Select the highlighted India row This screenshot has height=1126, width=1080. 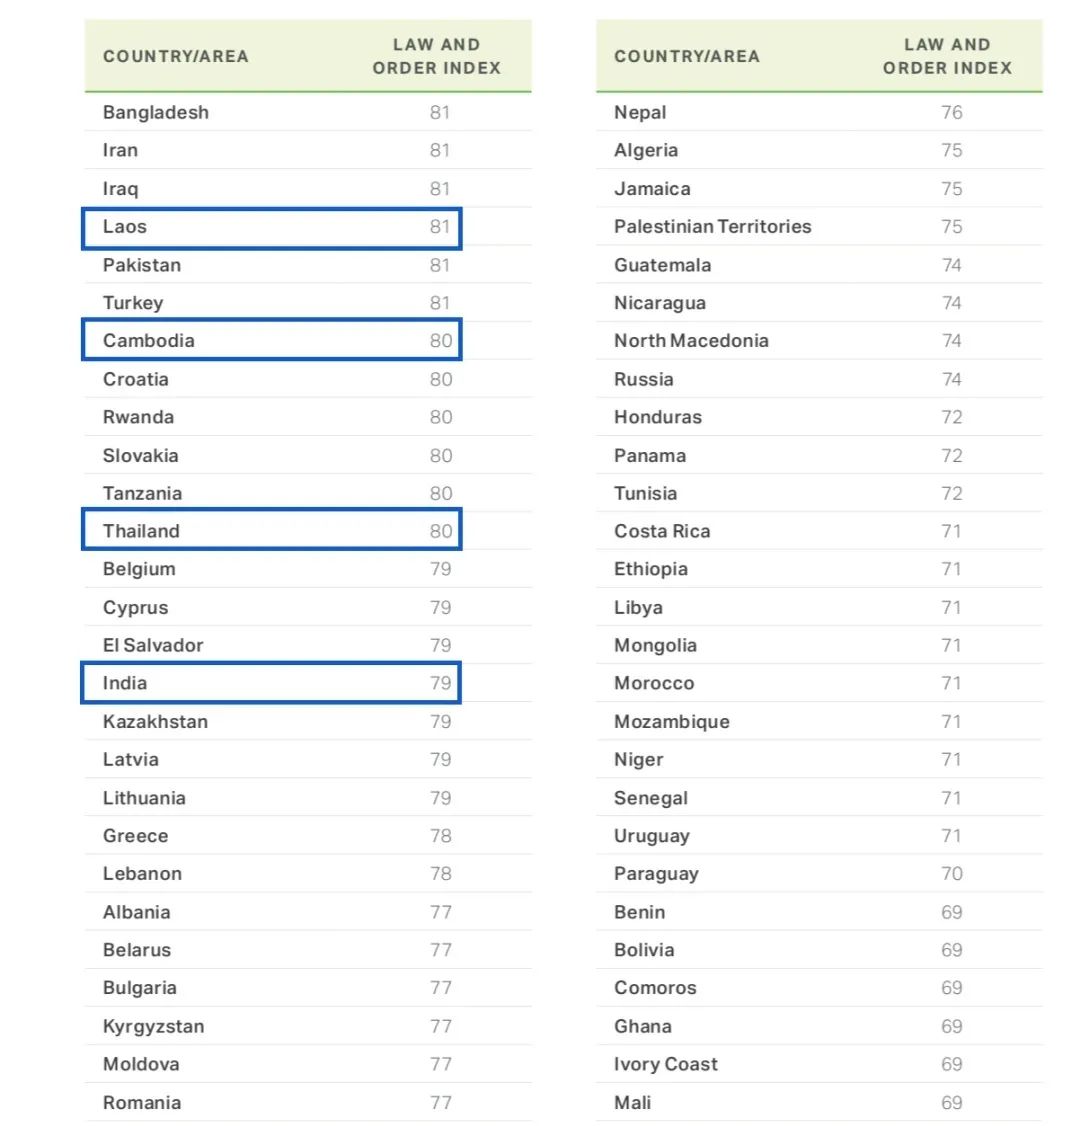[271, 682]
